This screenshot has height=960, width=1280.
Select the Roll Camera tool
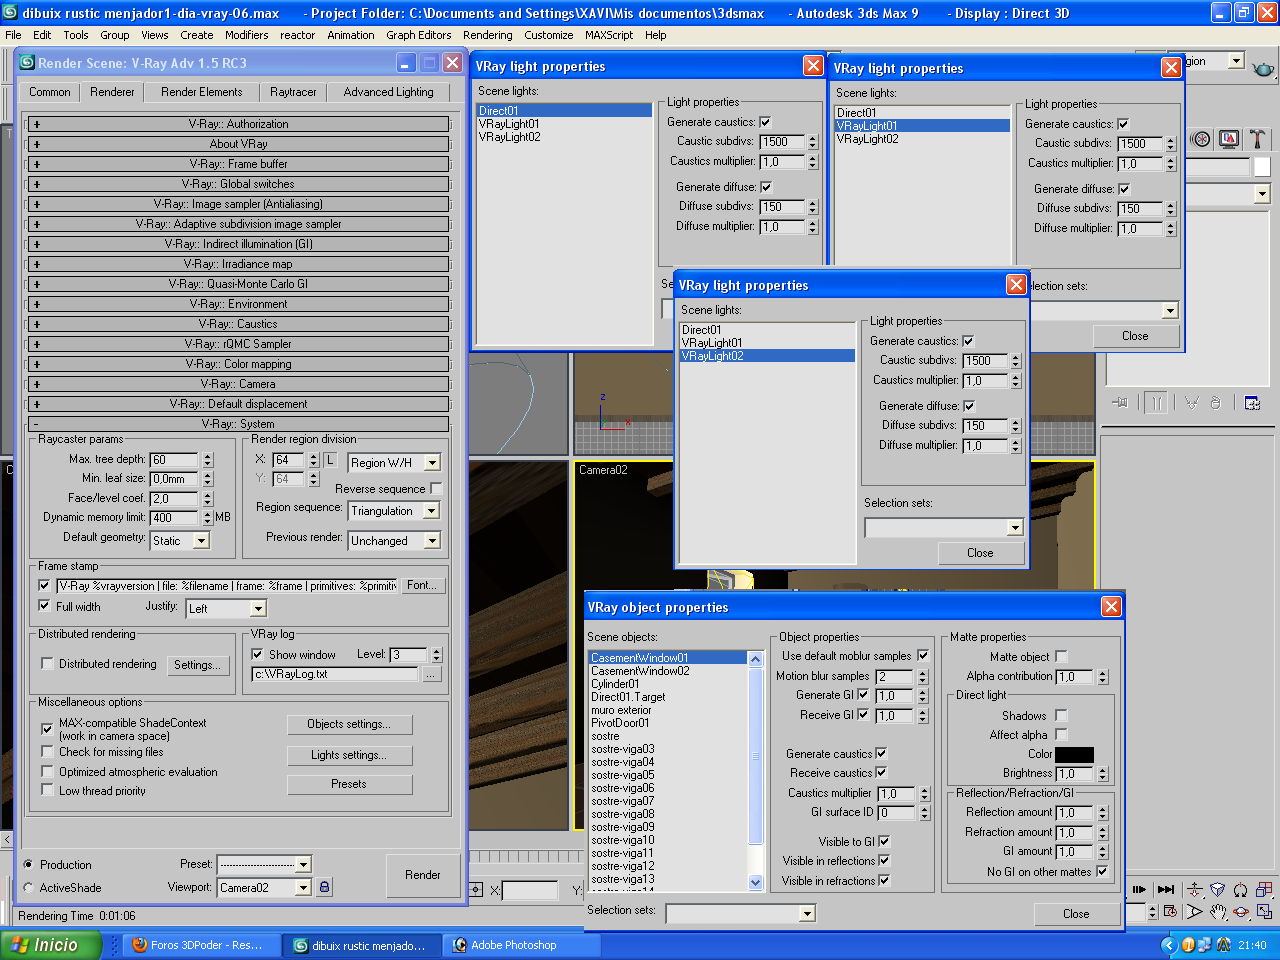pos(1241,889)
